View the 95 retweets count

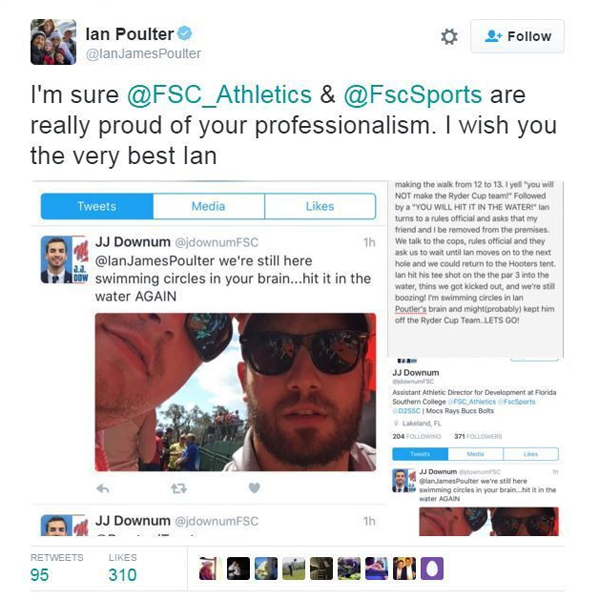[x=39, y=575]
